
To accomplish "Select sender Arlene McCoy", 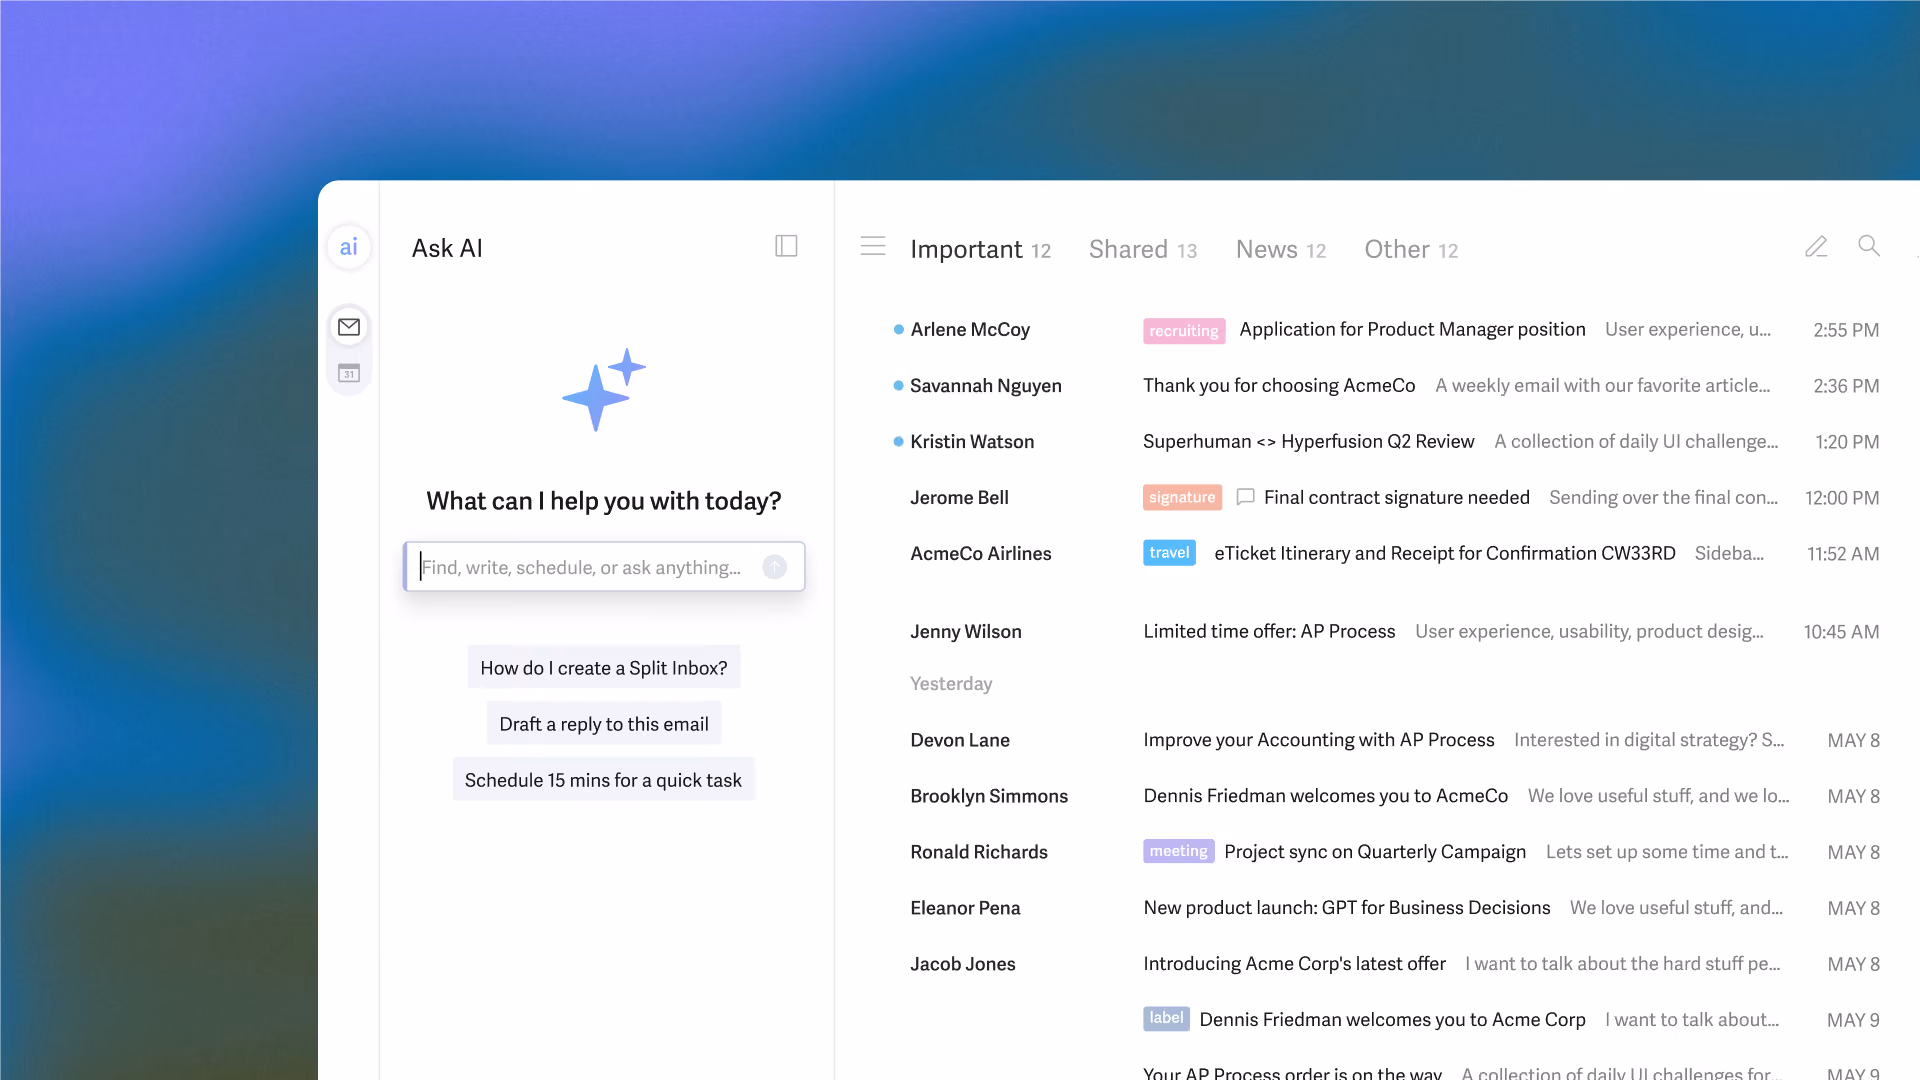I will tap(969, 329).
